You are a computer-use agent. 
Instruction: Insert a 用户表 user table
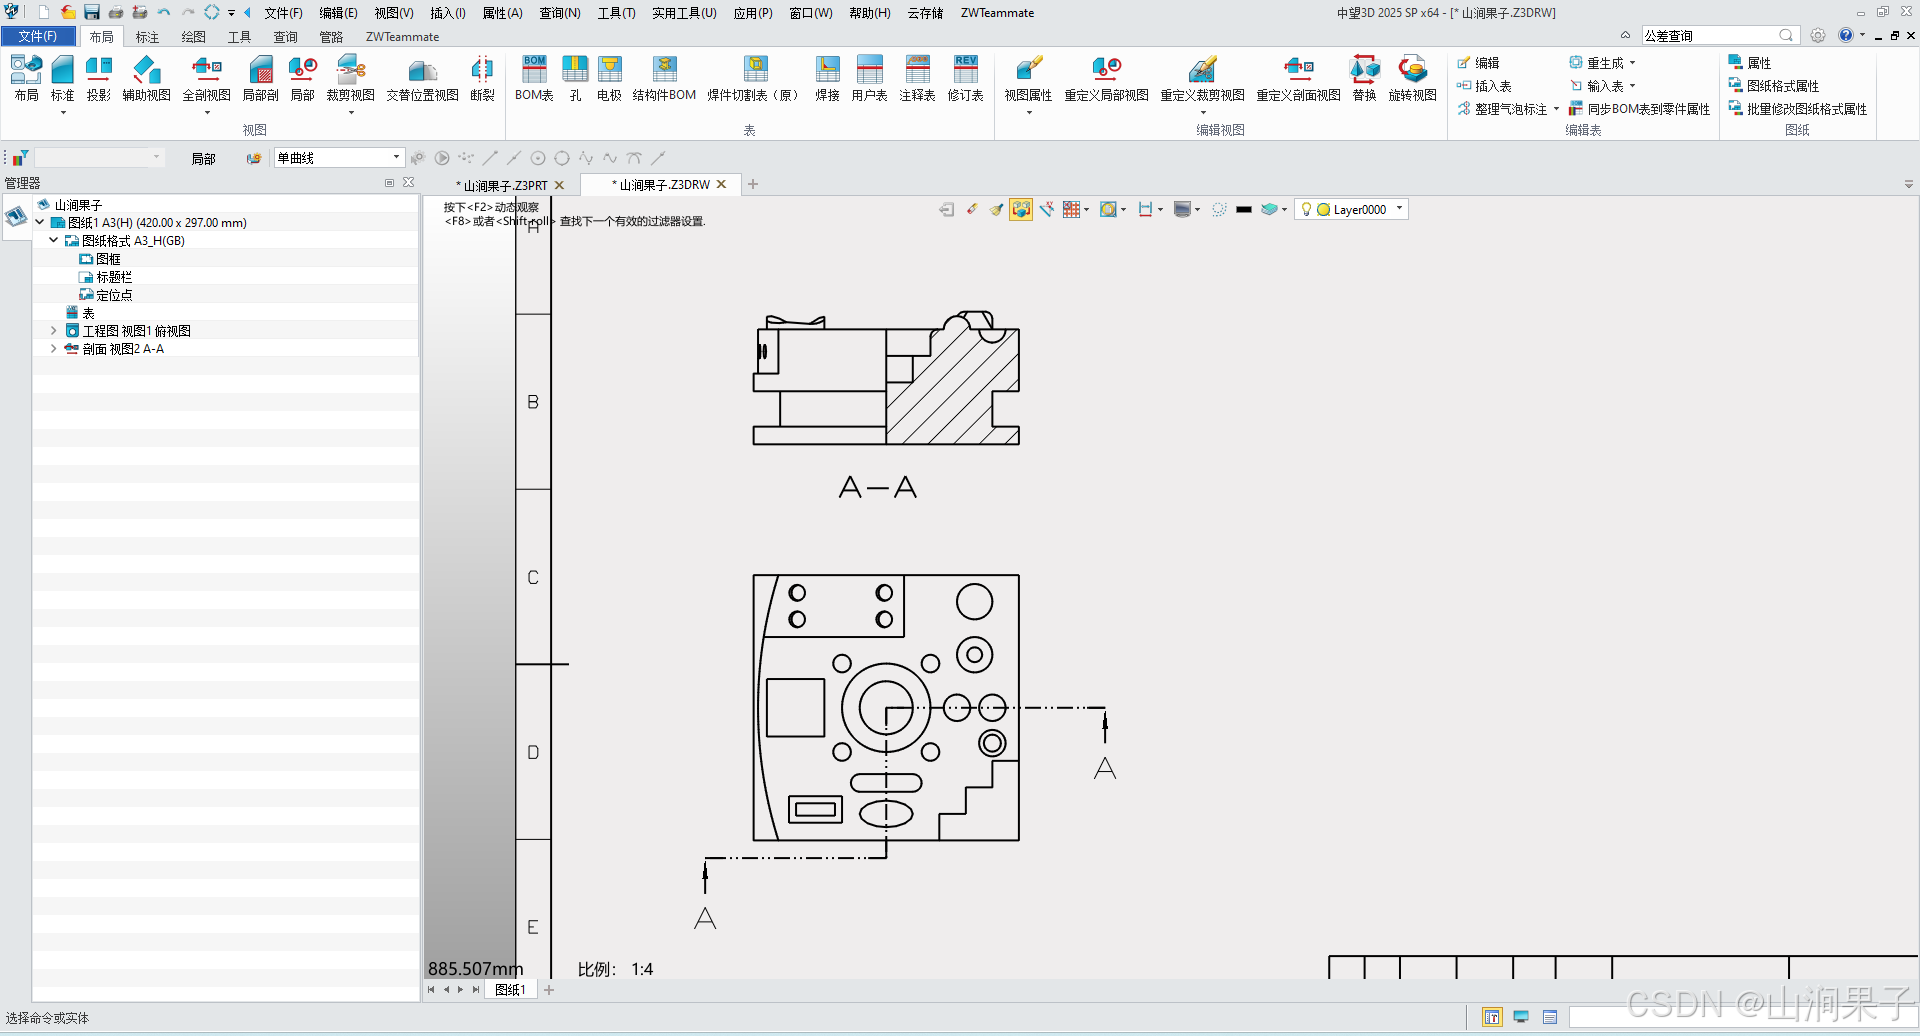click(x=870, y=78)
